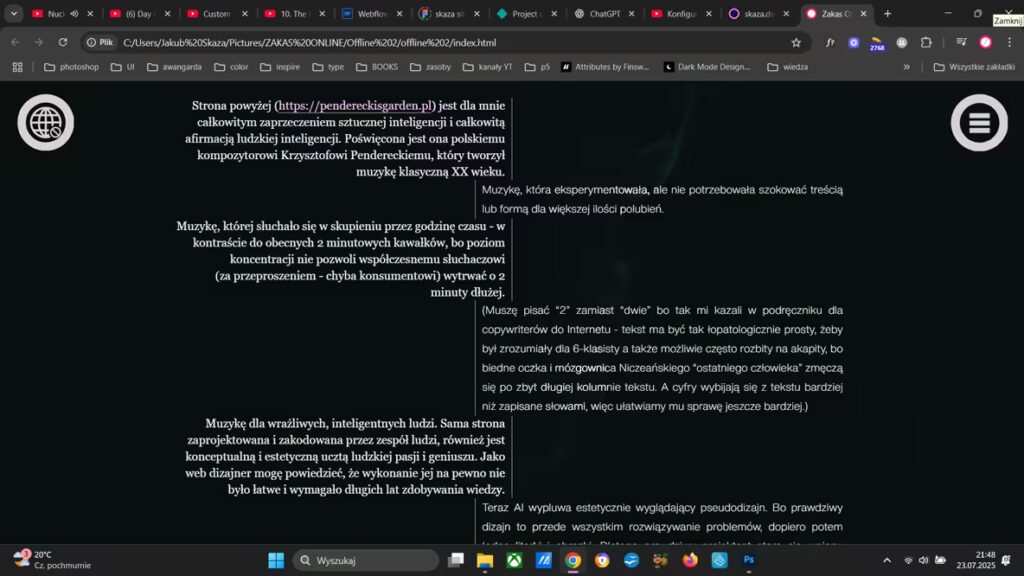Image resolution: width=1024 pixels, height=576 pixels.
Task: Click the globe language icon on the page
Action: [46, 122]
